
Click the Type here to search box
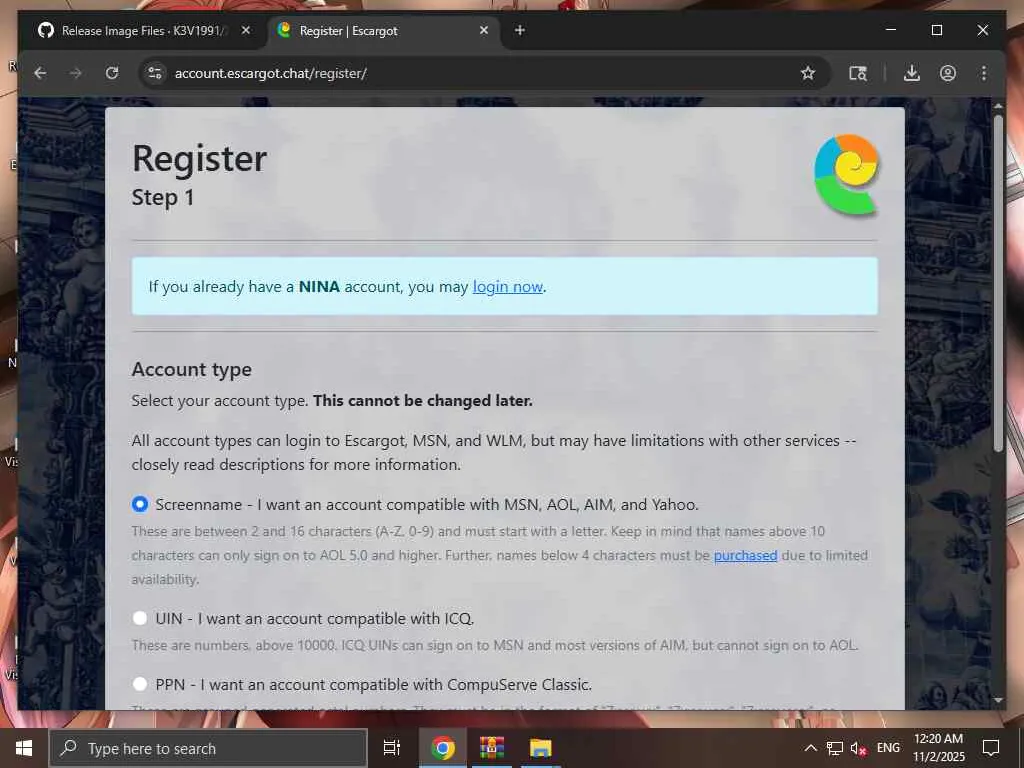click(x=209, y=748)
